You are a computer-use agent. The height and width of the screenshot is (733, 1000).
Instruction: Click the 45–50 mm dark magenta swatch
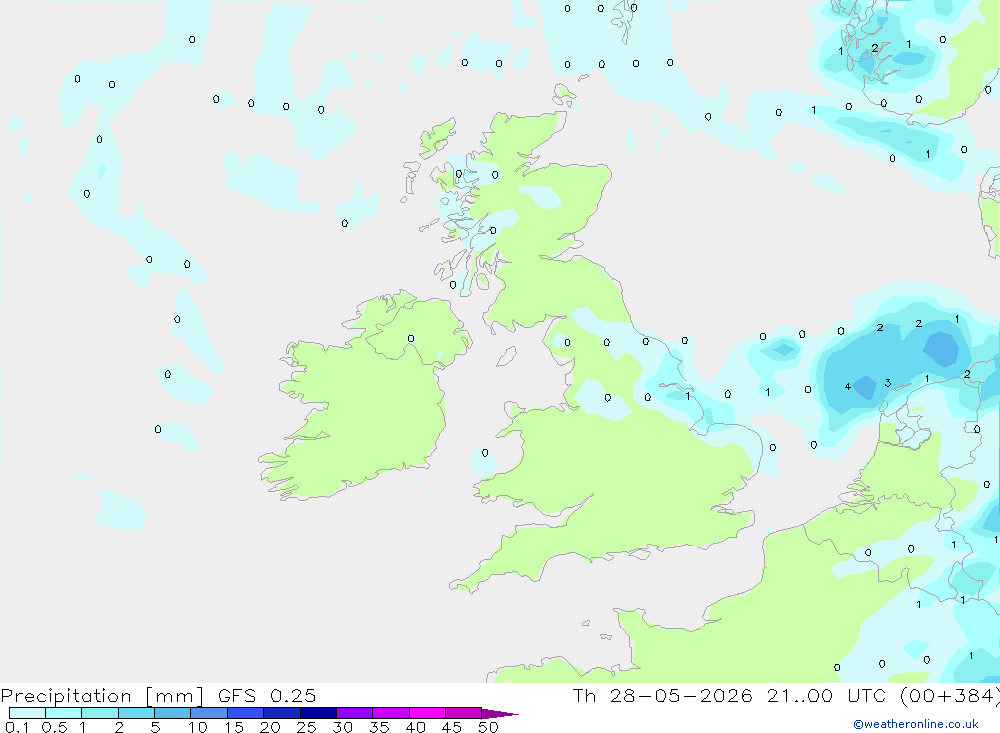463,713
